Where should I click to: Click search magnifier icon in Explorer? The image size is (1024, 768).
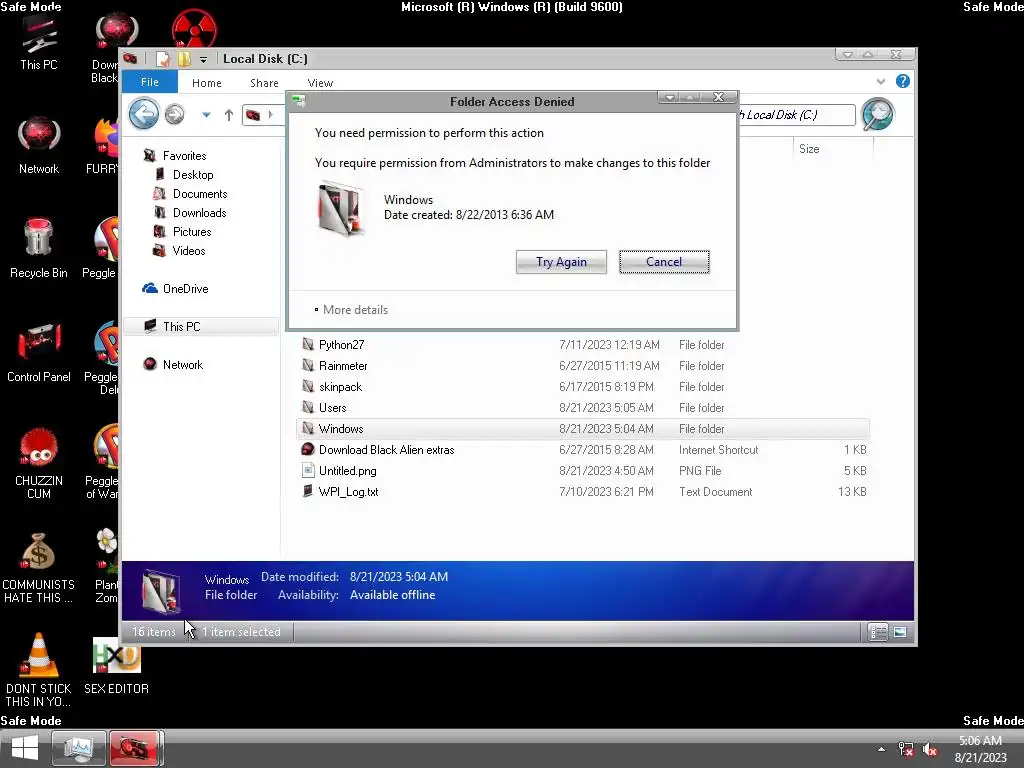(877, 114)
